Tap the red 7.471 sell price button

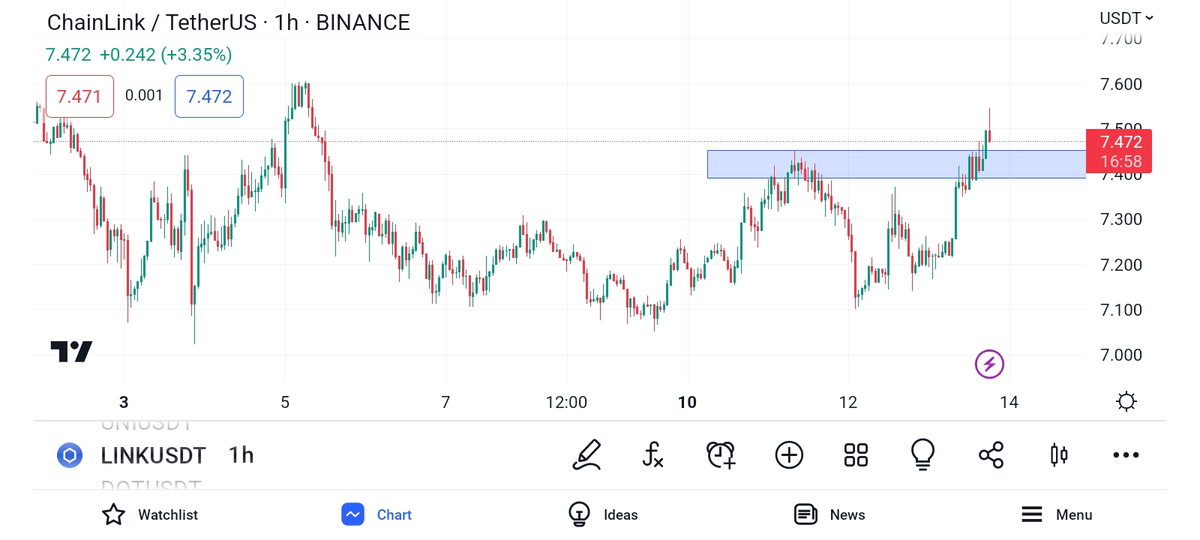(79, 96)
